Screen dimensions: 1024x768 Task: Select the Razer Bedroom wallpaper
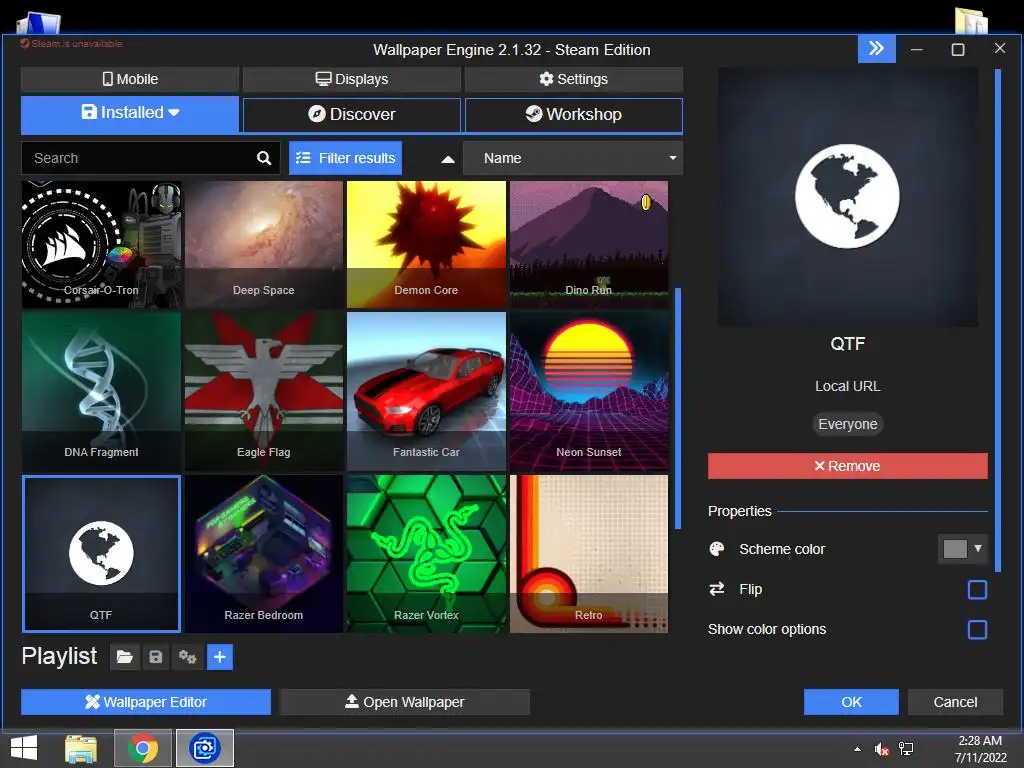point(264,554)
